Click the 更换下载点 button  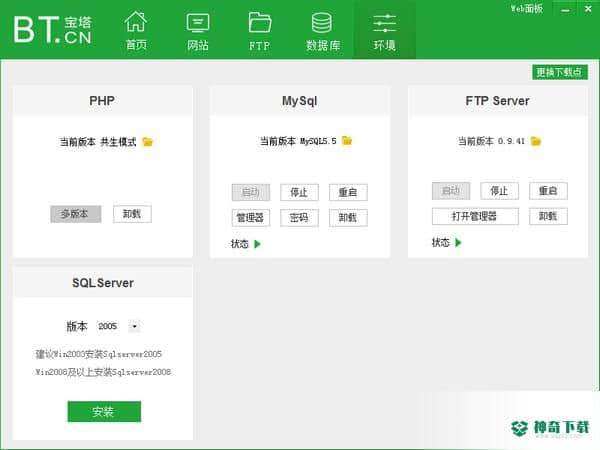(560, 72)
